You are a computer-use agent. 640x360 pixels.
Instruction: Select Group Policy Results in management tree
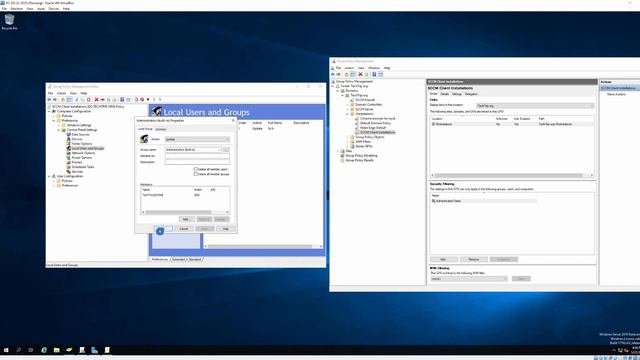pyautogui.click(x=359, y=160)
